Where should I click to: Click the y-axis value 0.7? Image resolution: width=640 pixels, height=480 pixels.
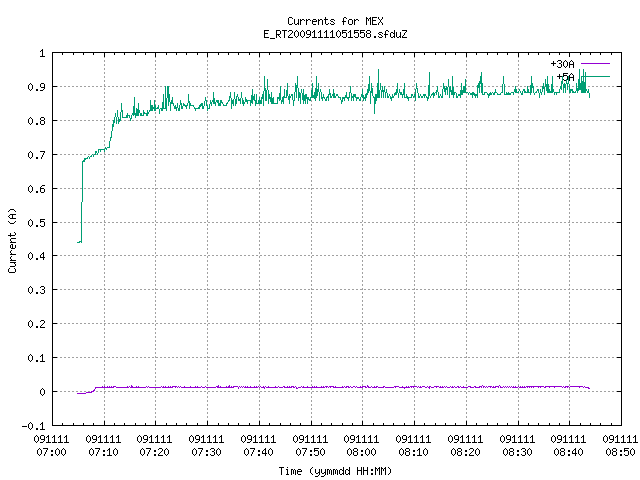36,155
